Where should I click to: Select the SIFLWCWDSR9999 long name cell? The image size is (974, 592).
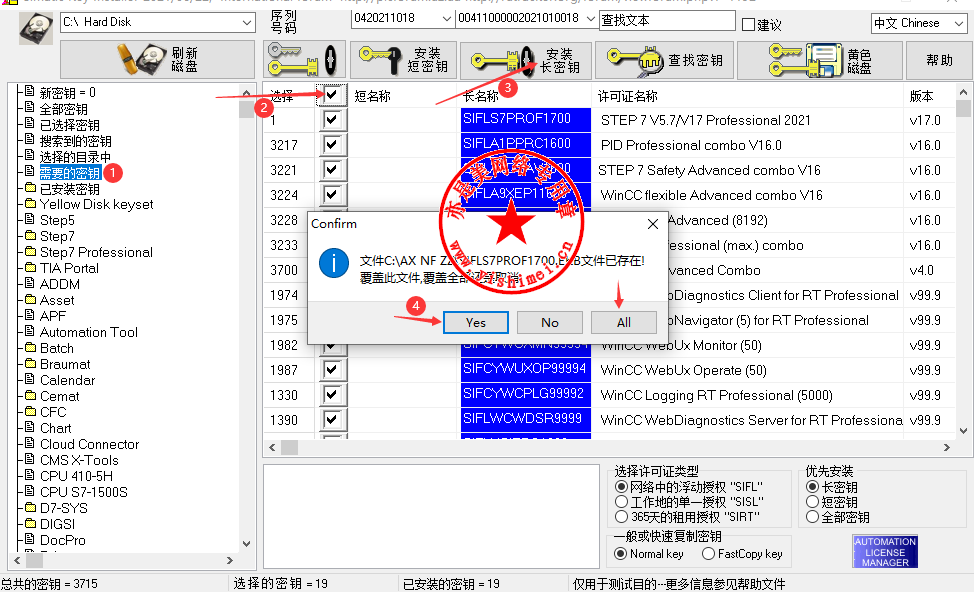click(x=526, y=419)
